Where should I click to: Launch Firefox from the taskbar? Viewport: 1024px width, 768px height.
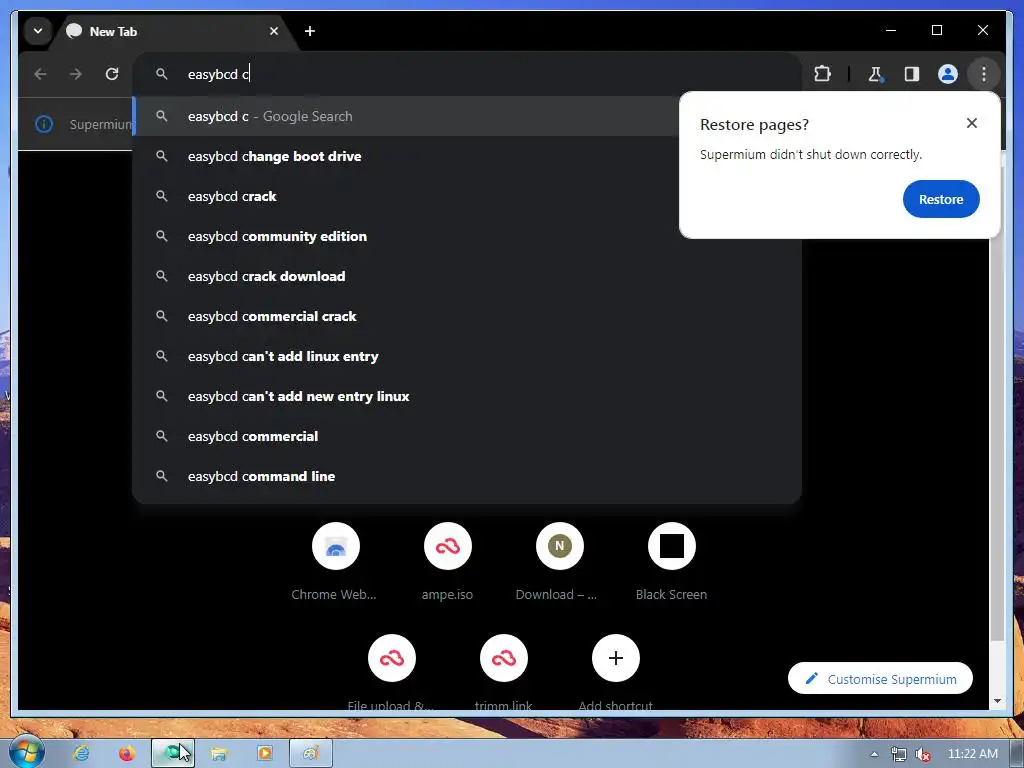coord(127,753)
